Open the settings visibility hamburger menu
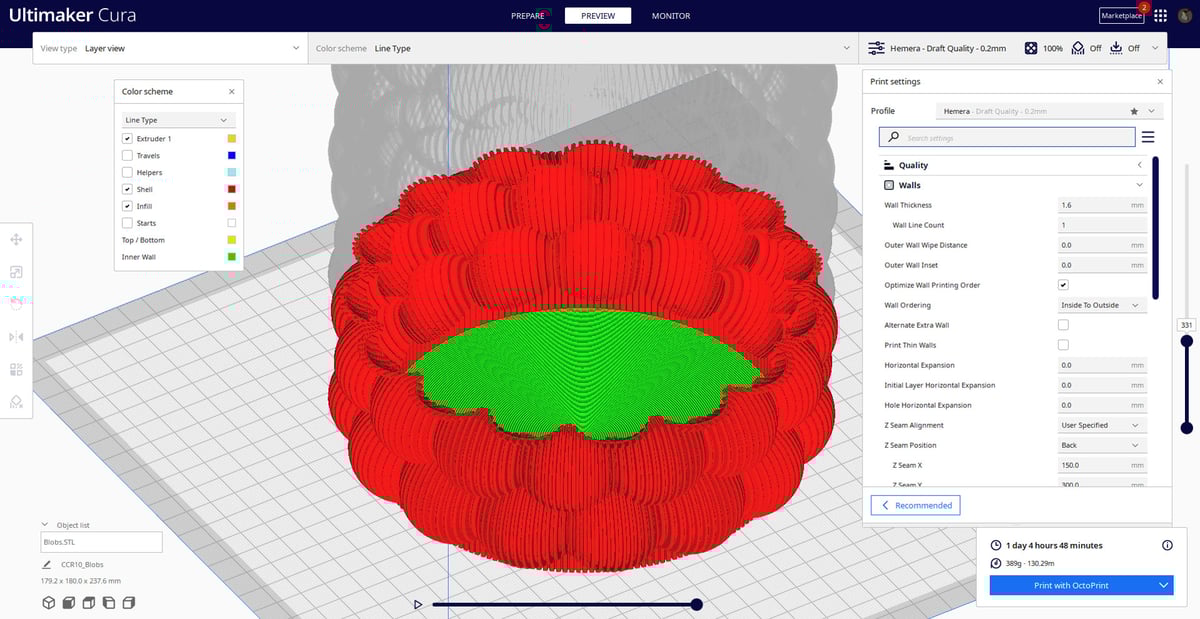Image resolution: width=1200 pixels, height=619 pixels. coord(1148,137)
